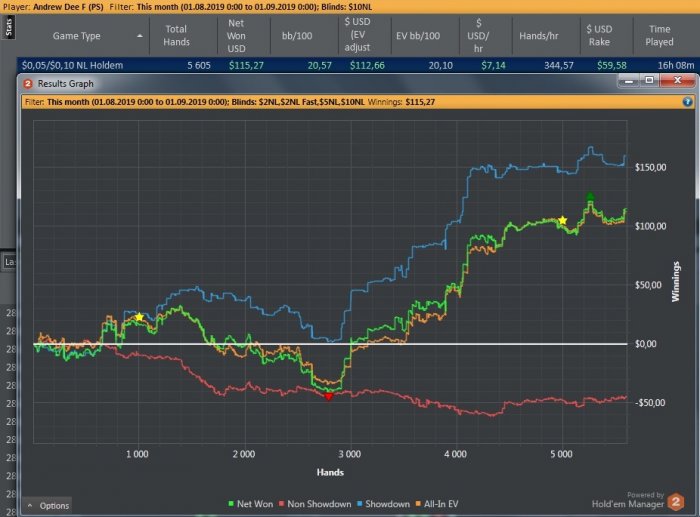Expand the Options panel
This screenshot has height=517, width=700.
click(48, 505)
